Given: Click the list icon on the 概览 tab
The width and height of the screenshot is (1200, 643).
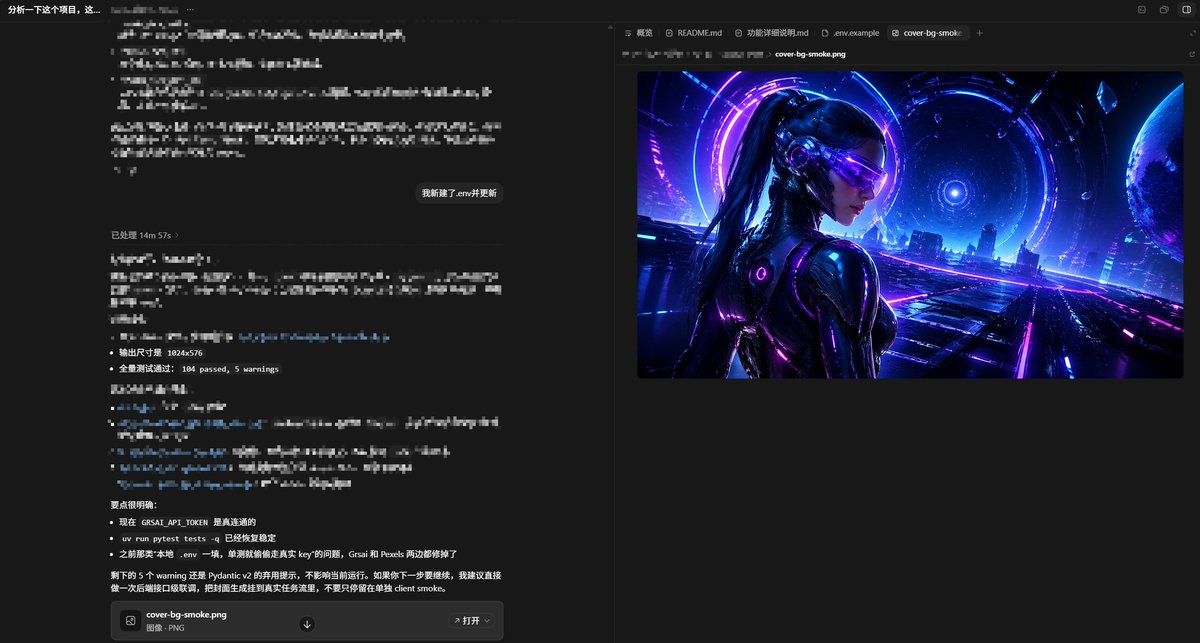Looking at the screenshot, I should [628, 33].
